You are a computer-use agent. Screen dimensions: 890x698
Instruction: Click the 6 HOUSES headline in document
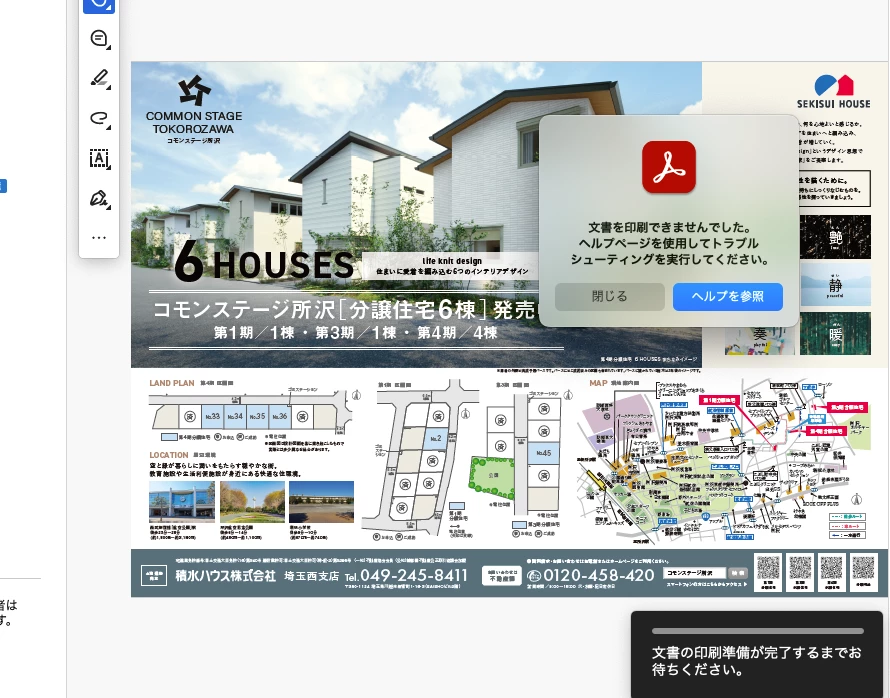(264, 262)
